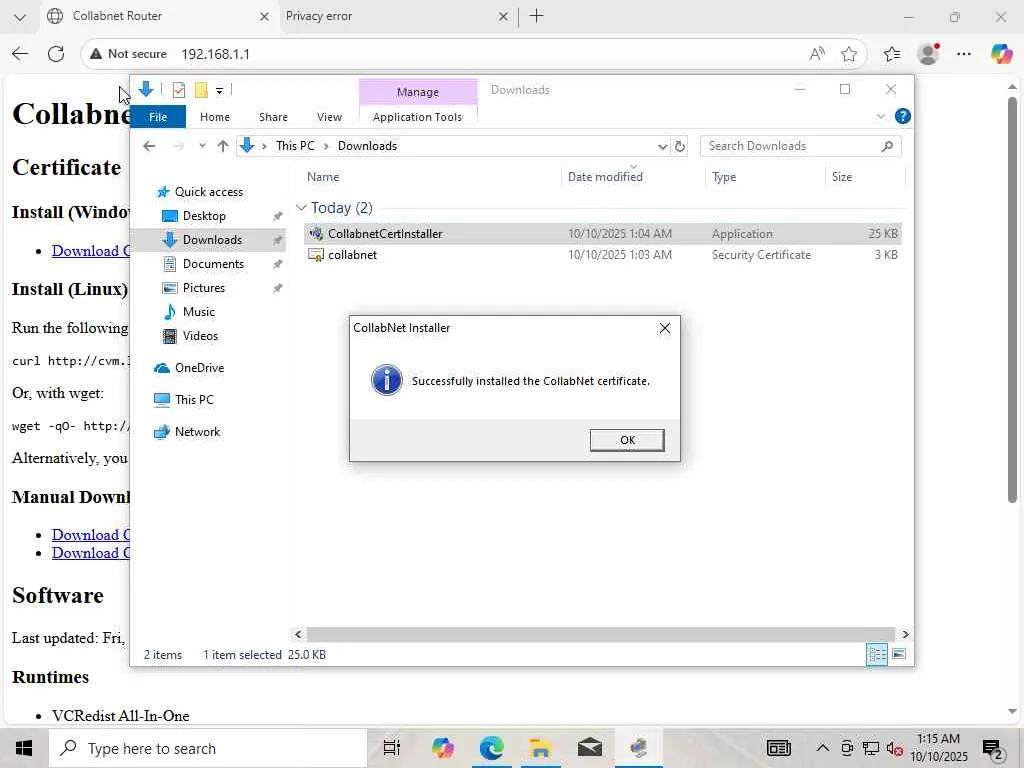Click the Manage contextual tab
Image resolution: width=1024 pixels, height=768 pixels.
point(418,92)
